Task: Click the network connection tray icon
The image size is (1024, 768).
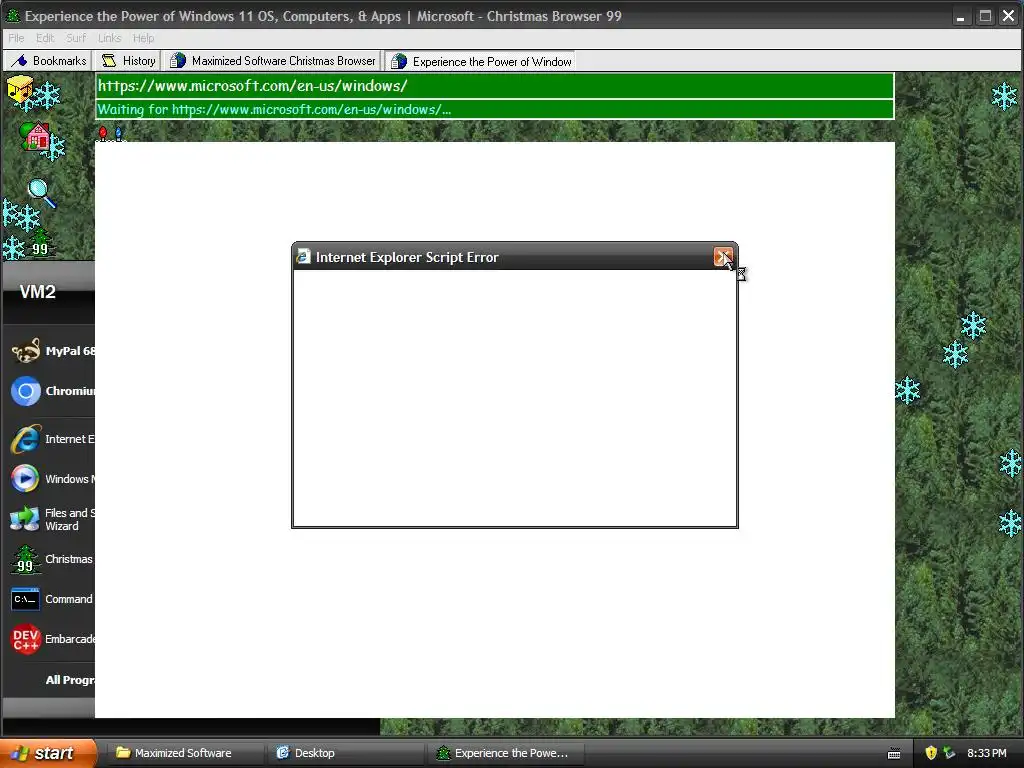Action: coord(949,753)
